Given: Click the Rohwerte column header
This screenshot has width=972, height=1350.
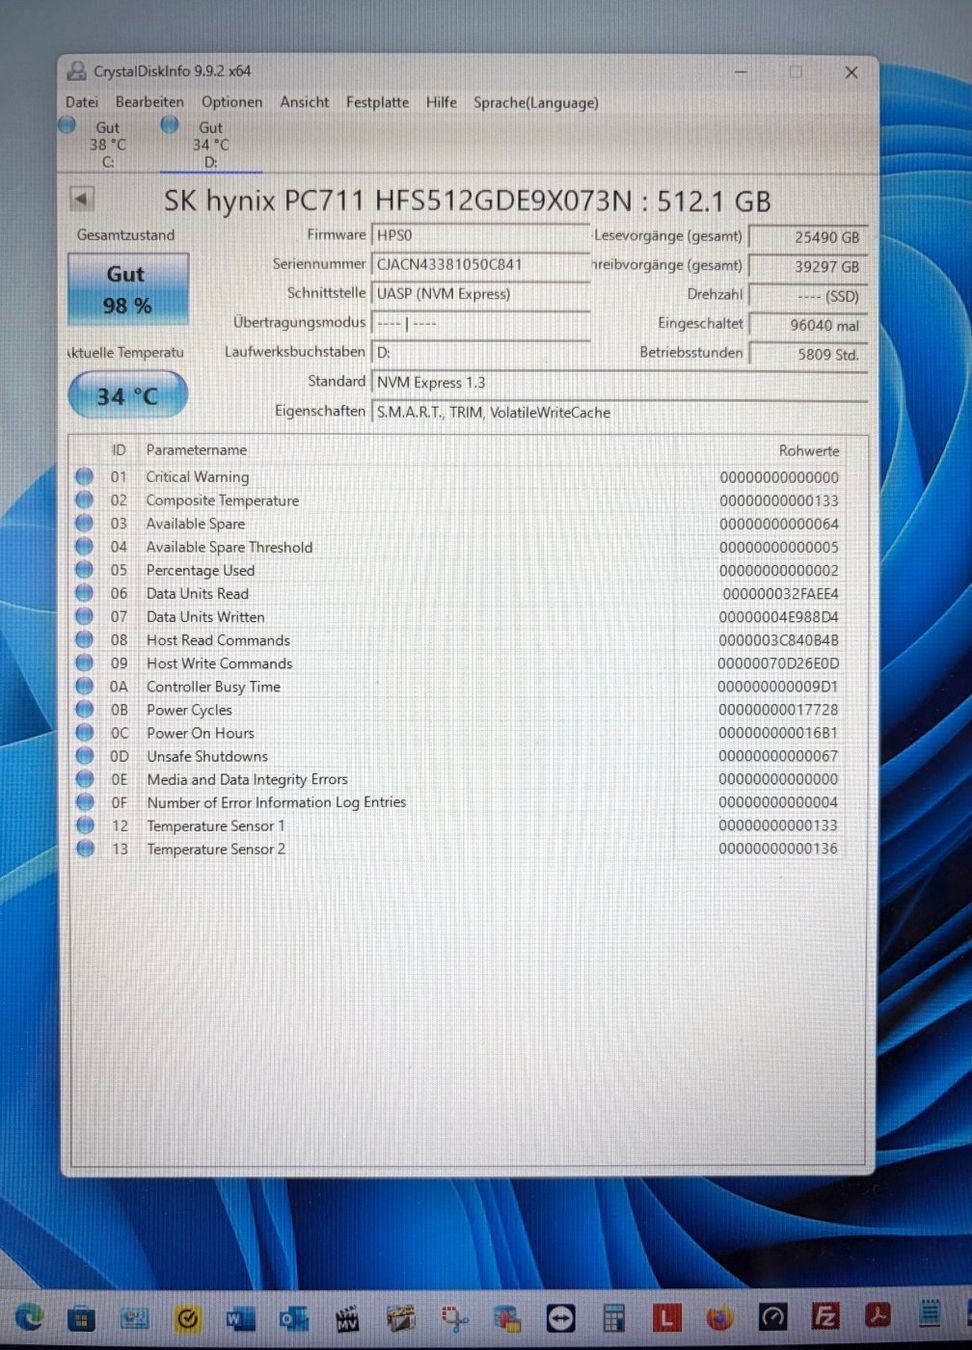Looking at the screenshot, I should 809,451.
